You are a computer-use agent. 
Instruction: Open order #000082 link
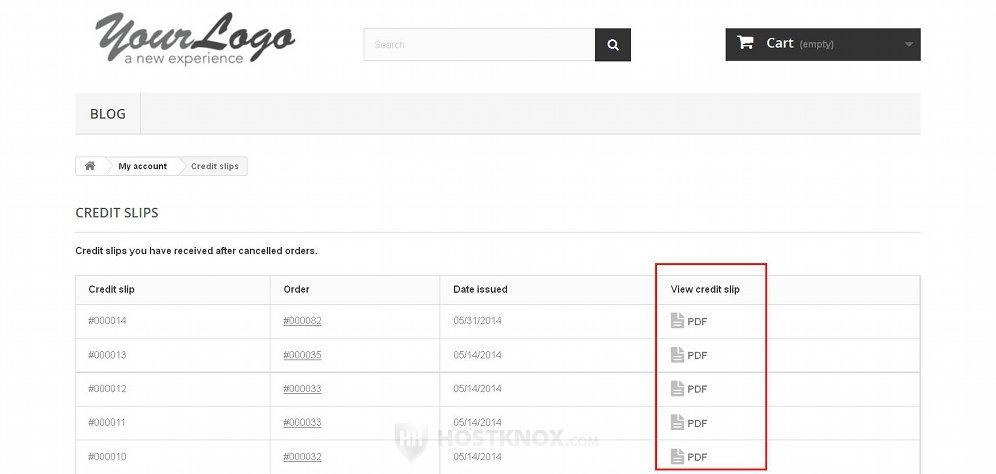point(302,321)
